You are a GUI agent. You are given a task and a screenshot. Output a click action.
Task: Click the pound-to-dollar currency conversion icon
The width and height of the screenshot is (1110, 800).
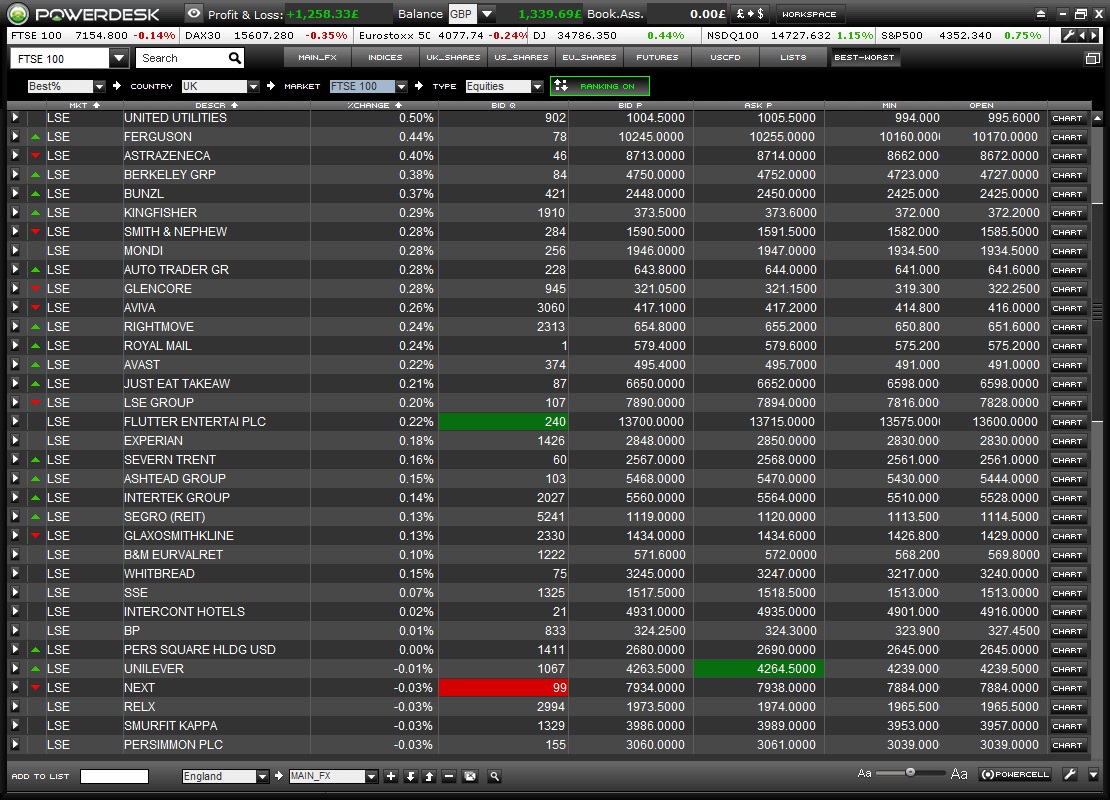click(750, 13)
